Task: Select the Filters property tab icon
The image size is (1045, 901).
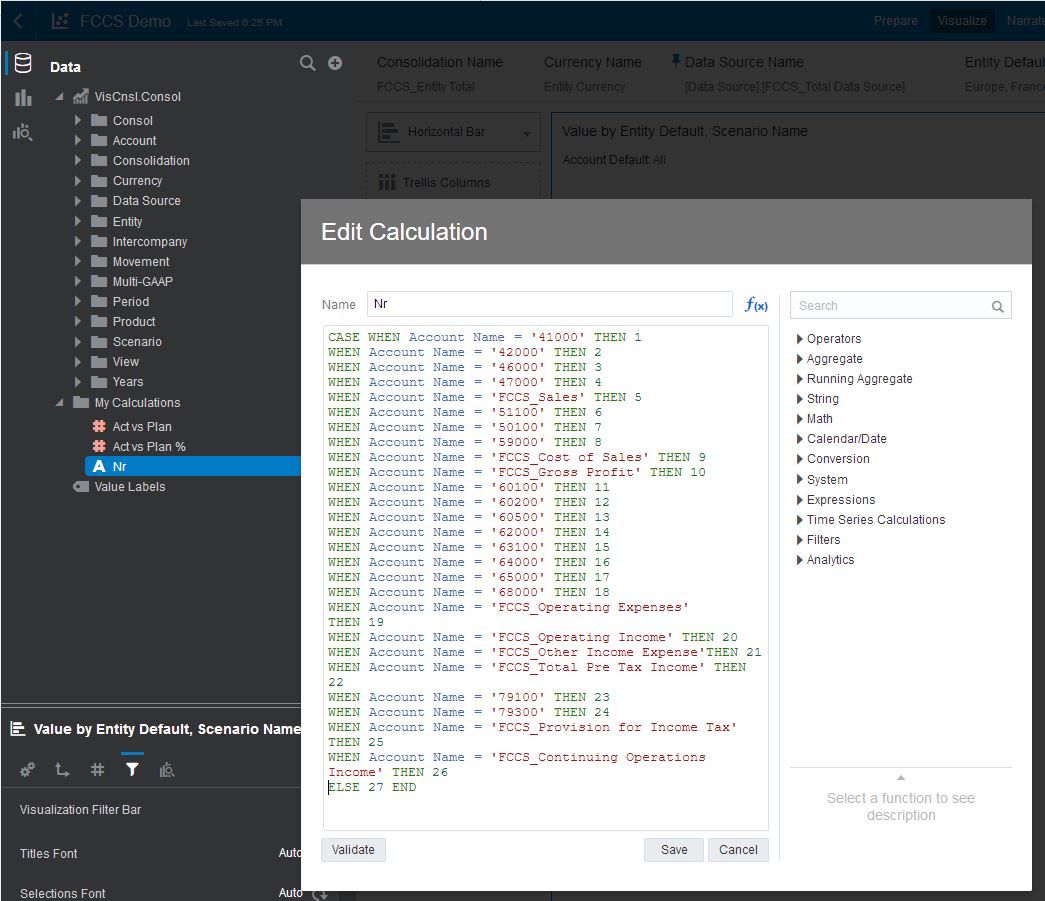Action: 132,769
